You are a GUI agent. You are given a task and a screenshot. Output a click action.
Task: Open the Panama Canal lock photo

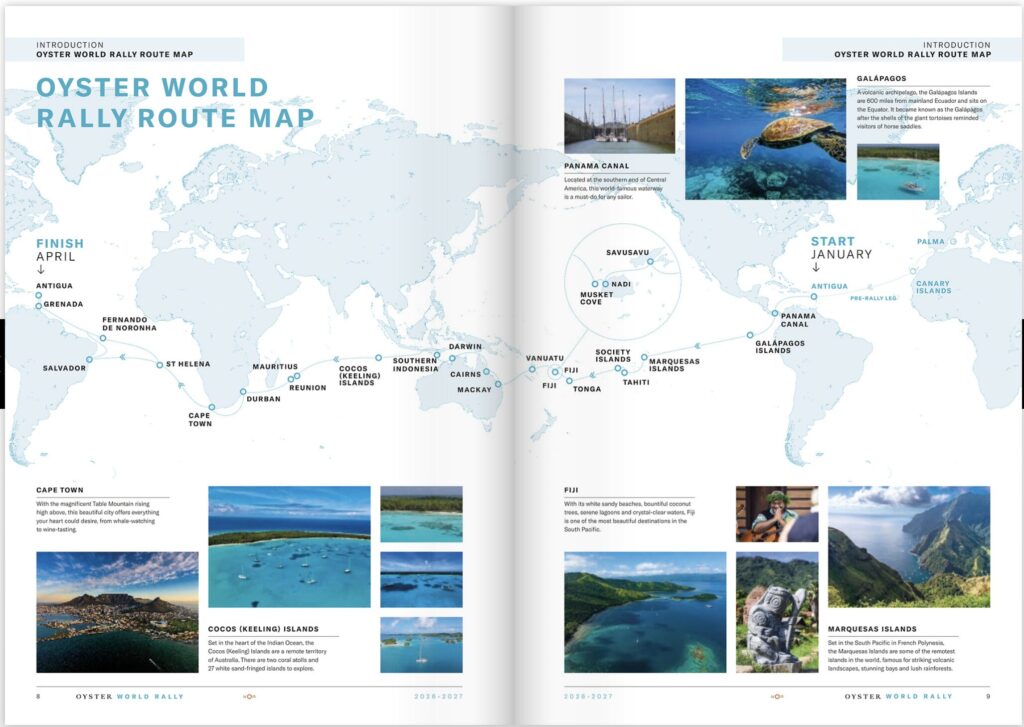[x=619, y=116]
